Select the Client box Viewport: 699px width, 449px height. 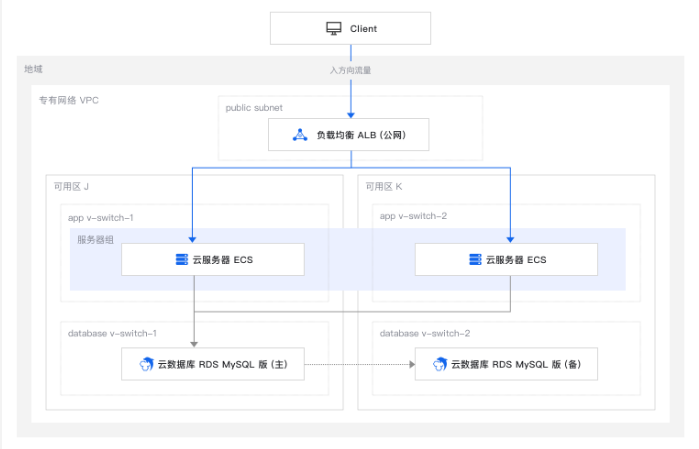tap(350, 29)
